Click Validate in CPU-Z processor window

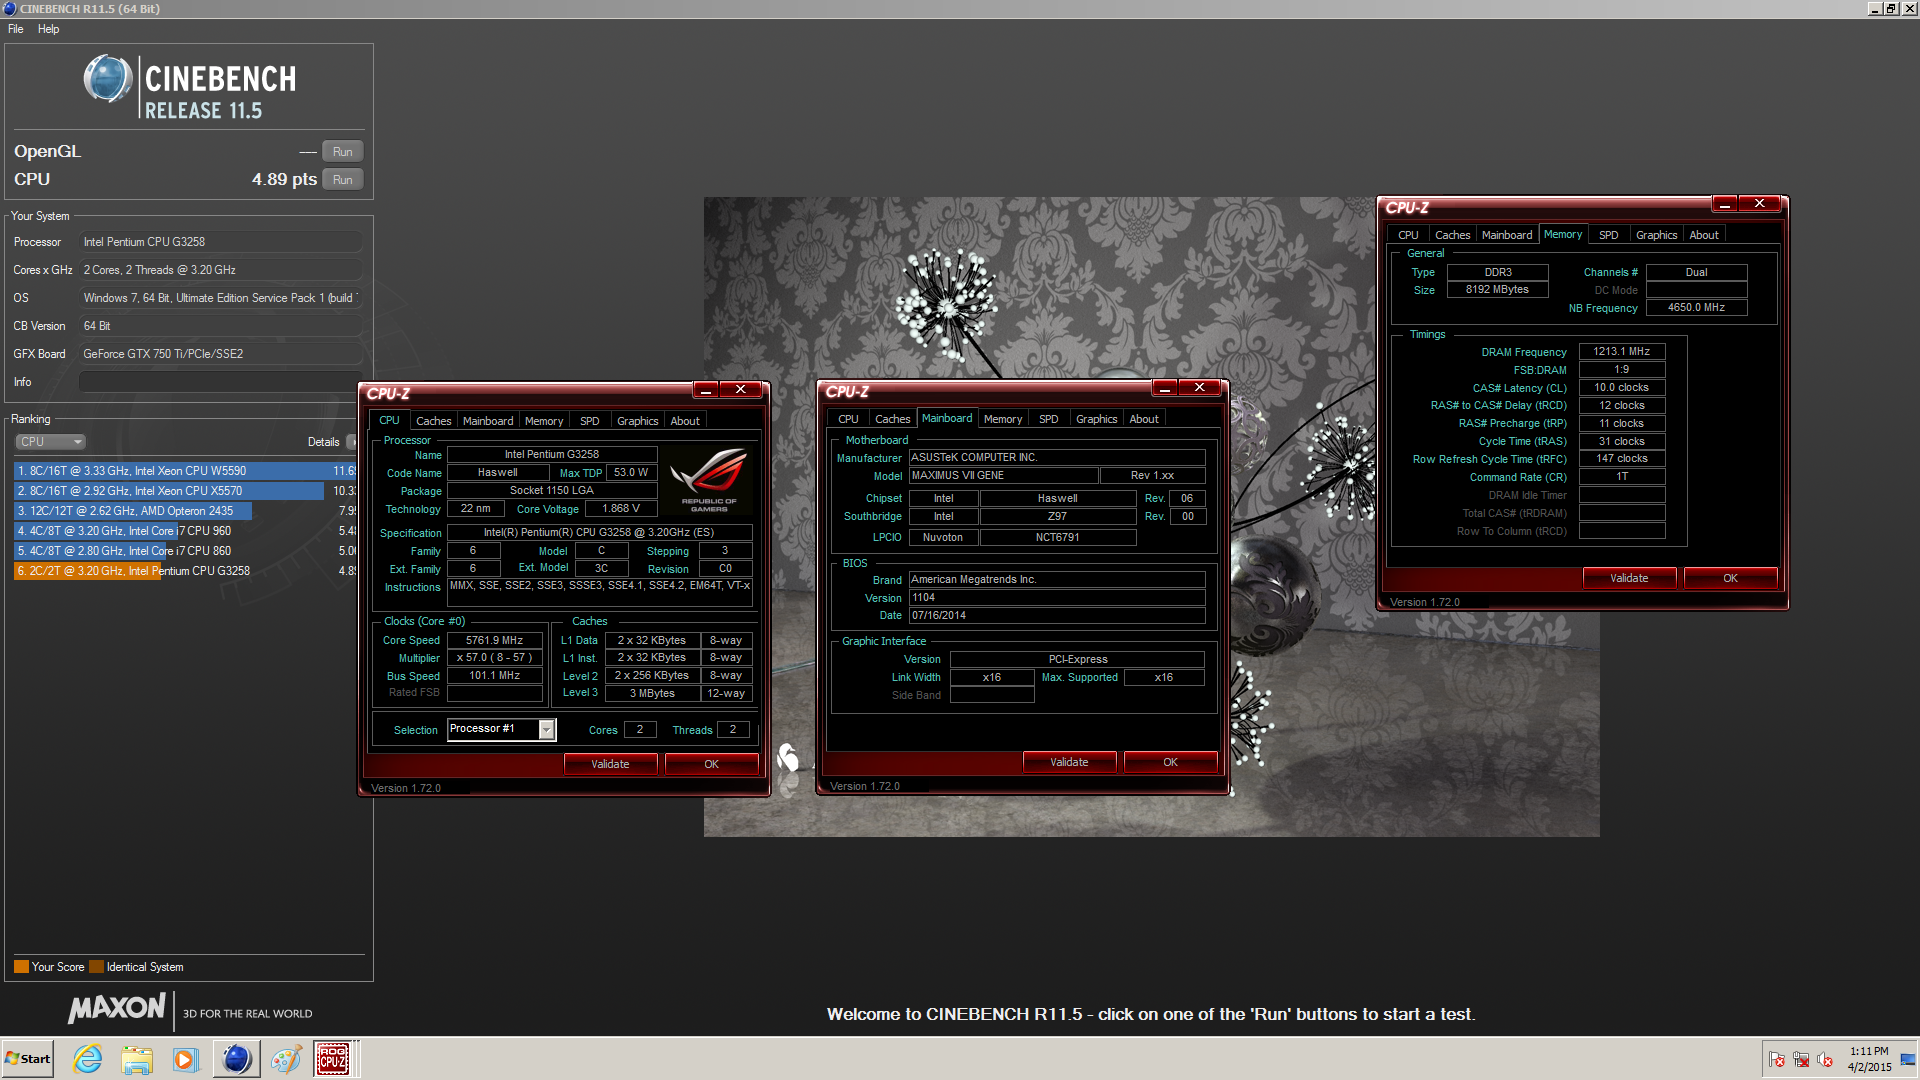coord(610,764)
